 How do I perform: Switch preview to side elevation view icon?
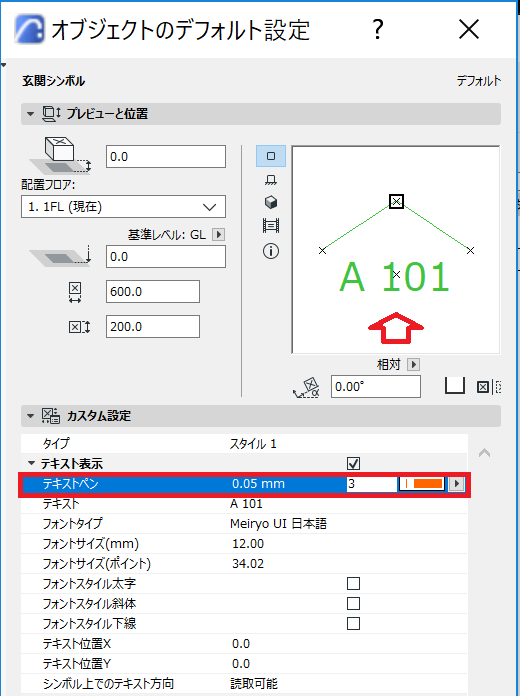pyautogui.click(x=271, y=180)
